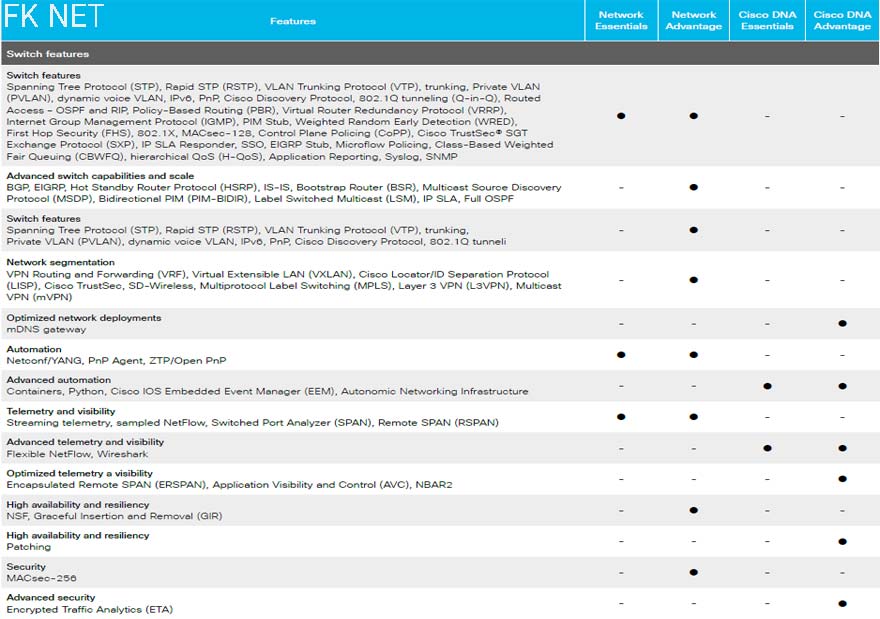Select the line starting "Encapsulated Remote SPAN (ERSPAN)"

pos(229,485)
